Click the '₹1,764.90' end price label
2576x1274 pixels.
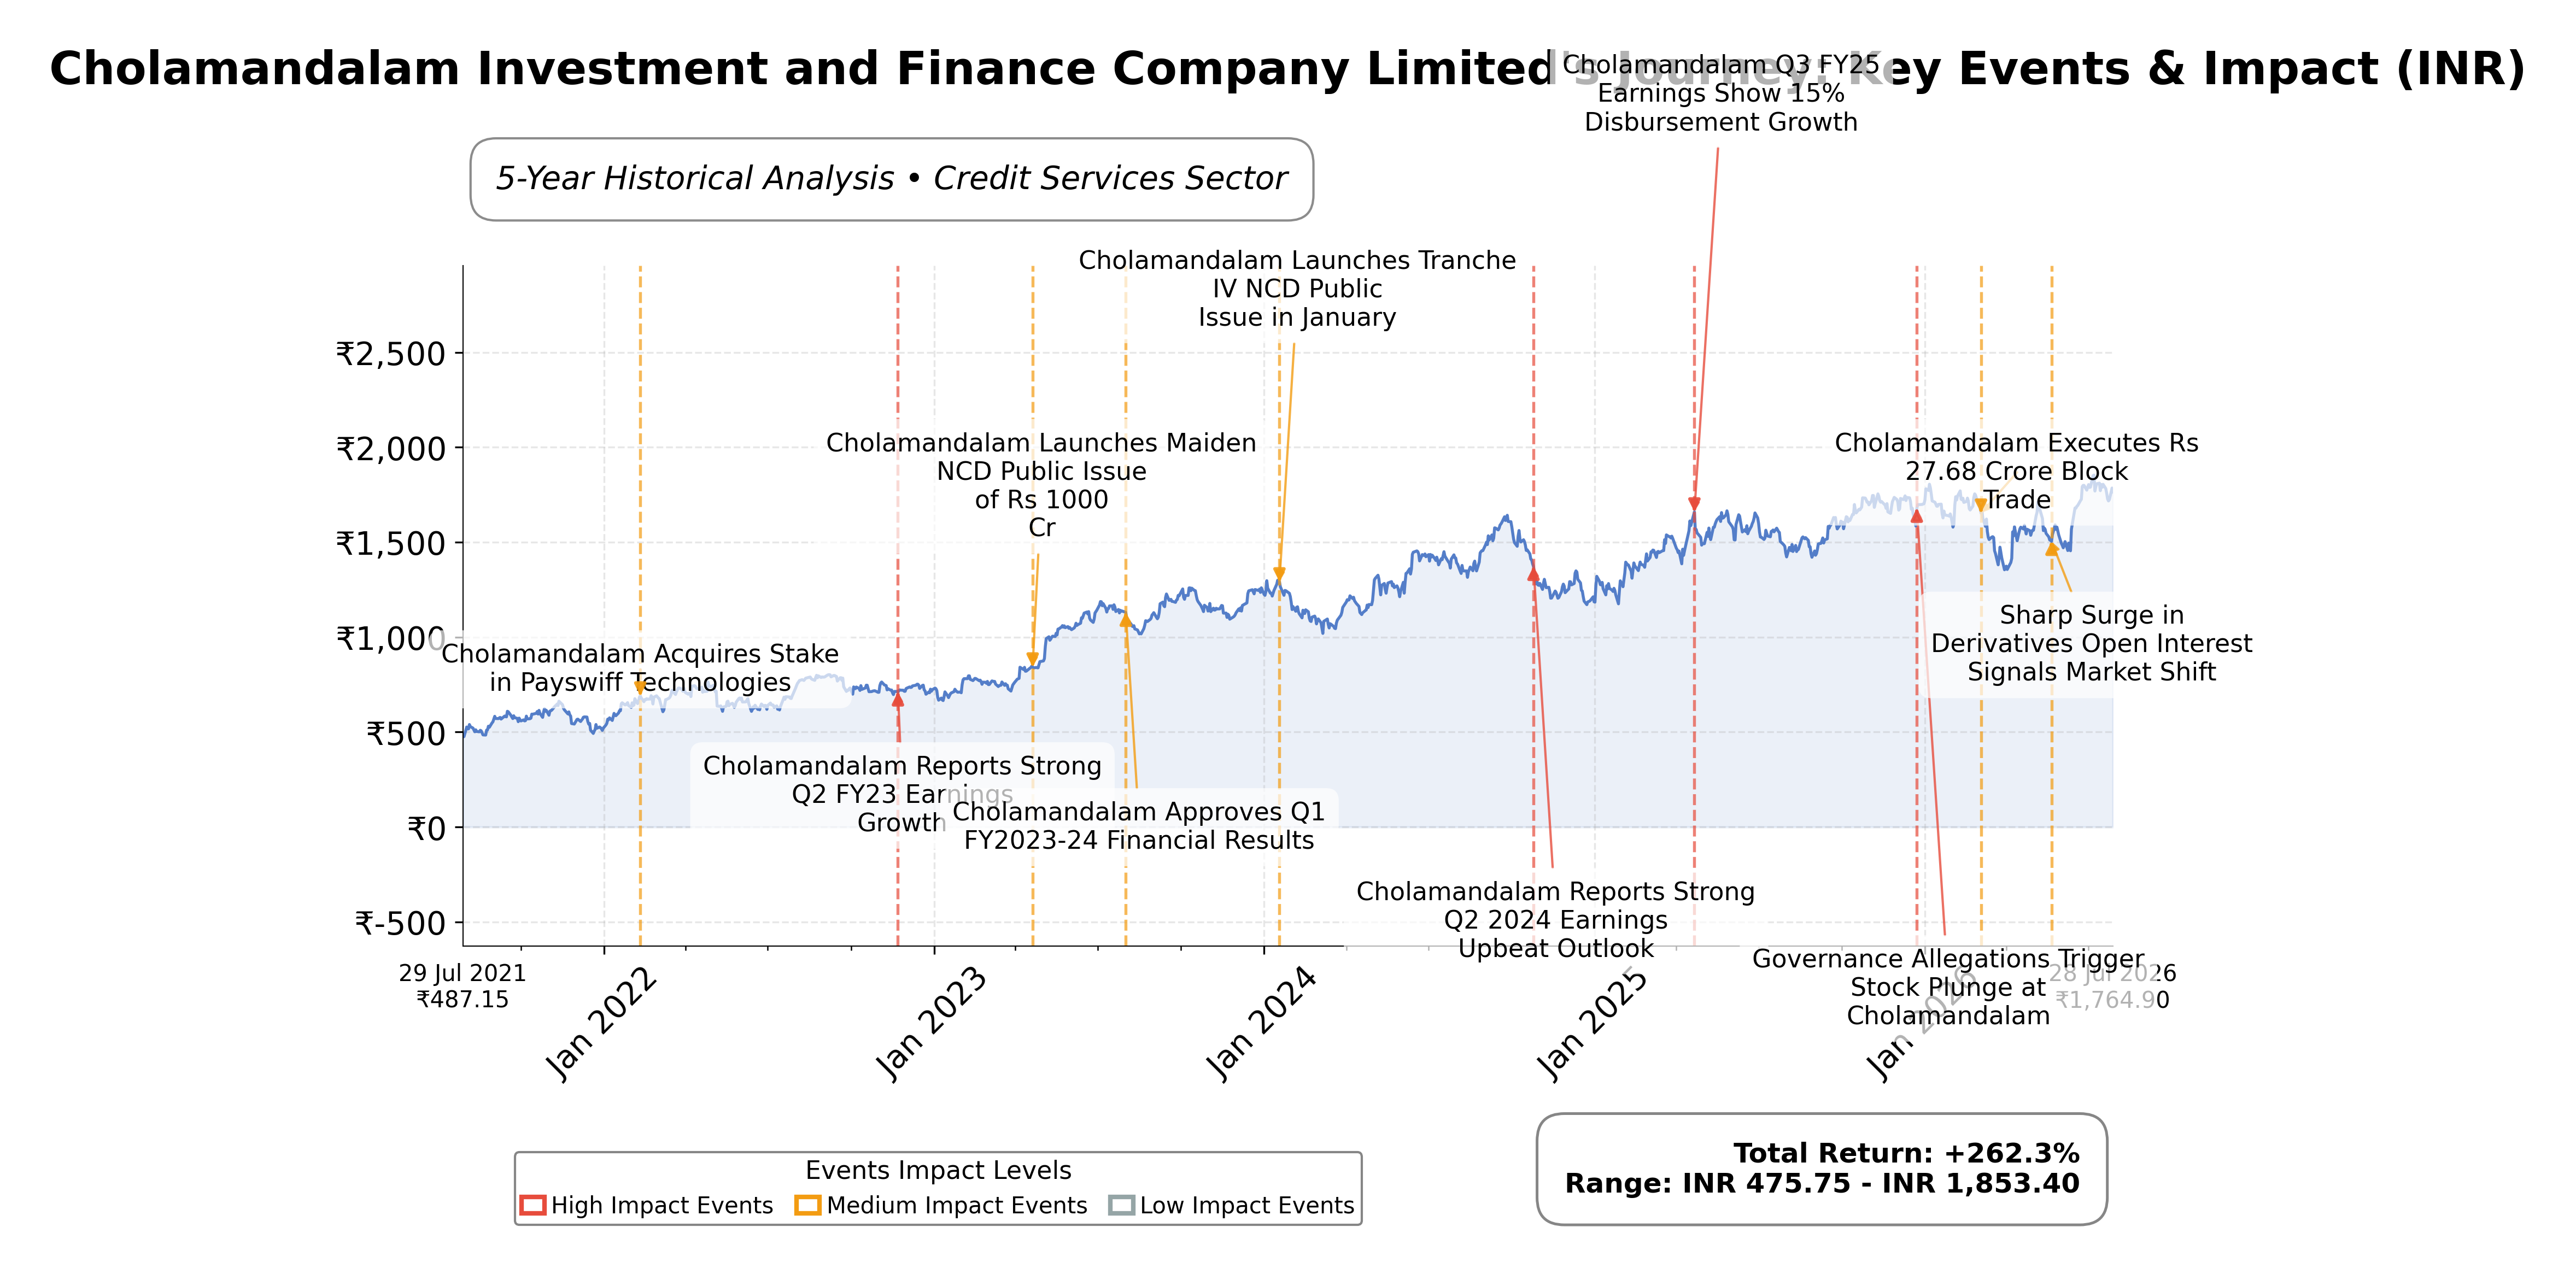click(2112, 1000)
